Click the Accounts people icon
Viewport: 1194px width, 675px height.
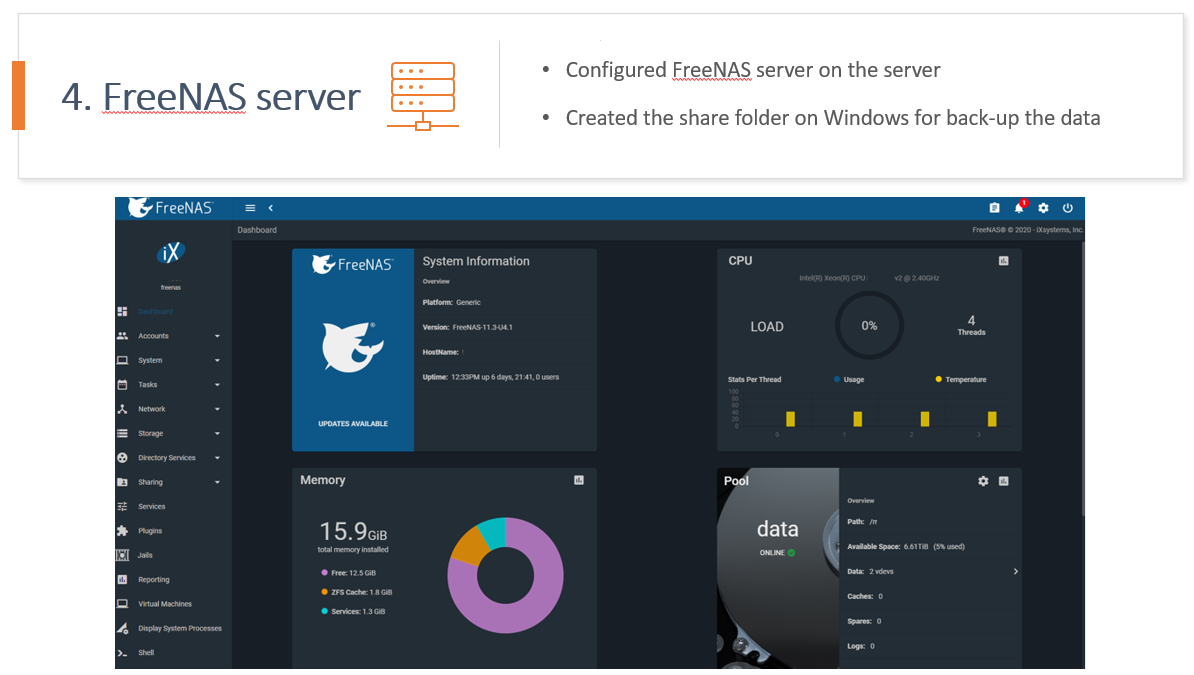tap(122, 336)
